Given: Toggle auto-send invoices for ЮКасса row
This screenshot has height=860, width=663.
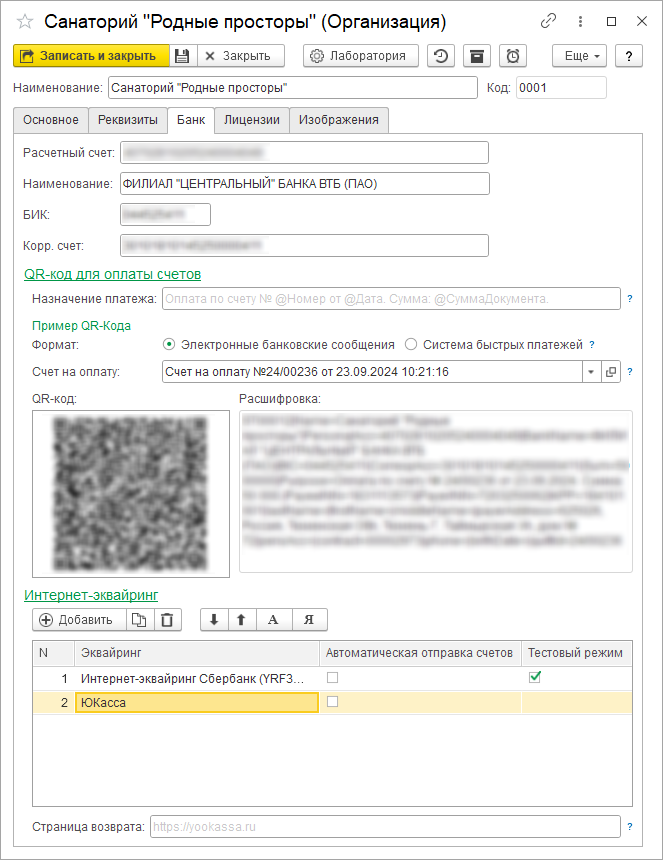Looking at the screenshot, I should point(332,701).
